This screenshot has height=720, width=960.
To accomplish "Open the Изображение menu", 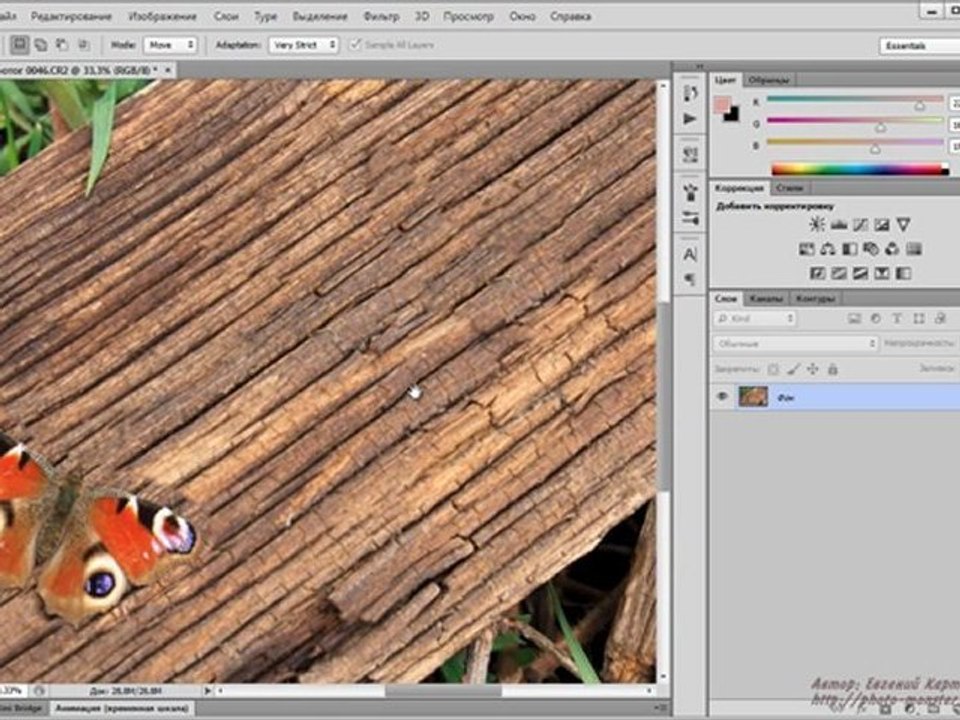I will click(x=163, y=17).
